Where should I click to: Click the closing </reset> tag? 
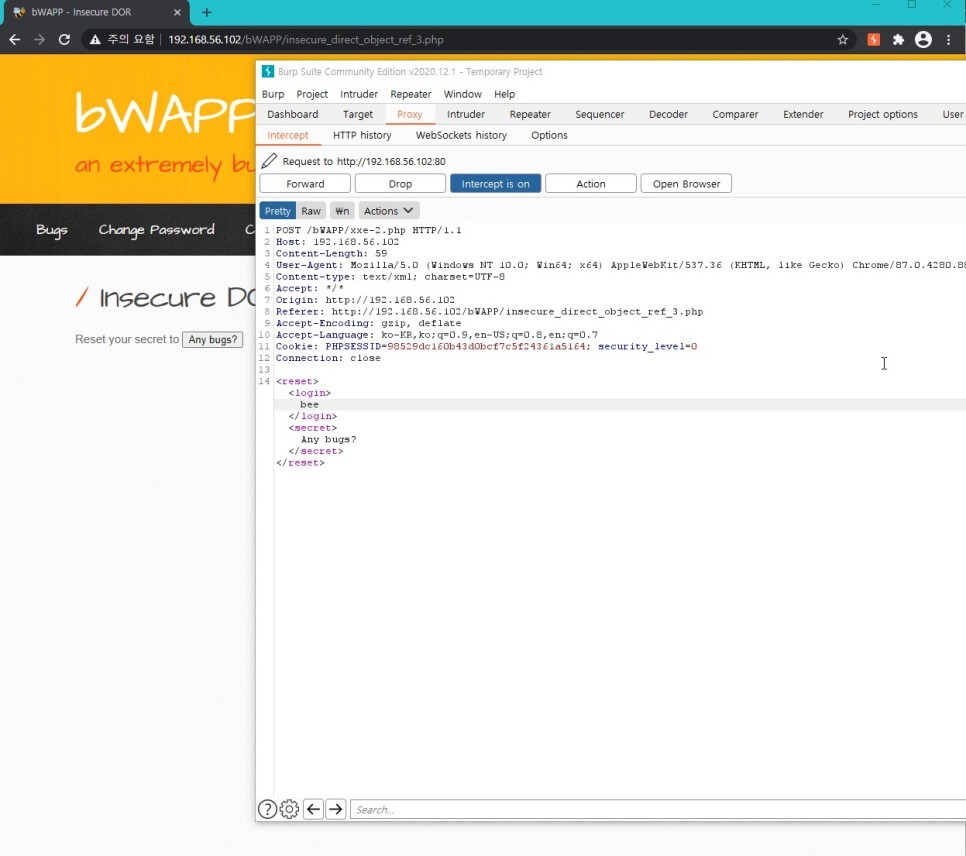click(300, 463)
